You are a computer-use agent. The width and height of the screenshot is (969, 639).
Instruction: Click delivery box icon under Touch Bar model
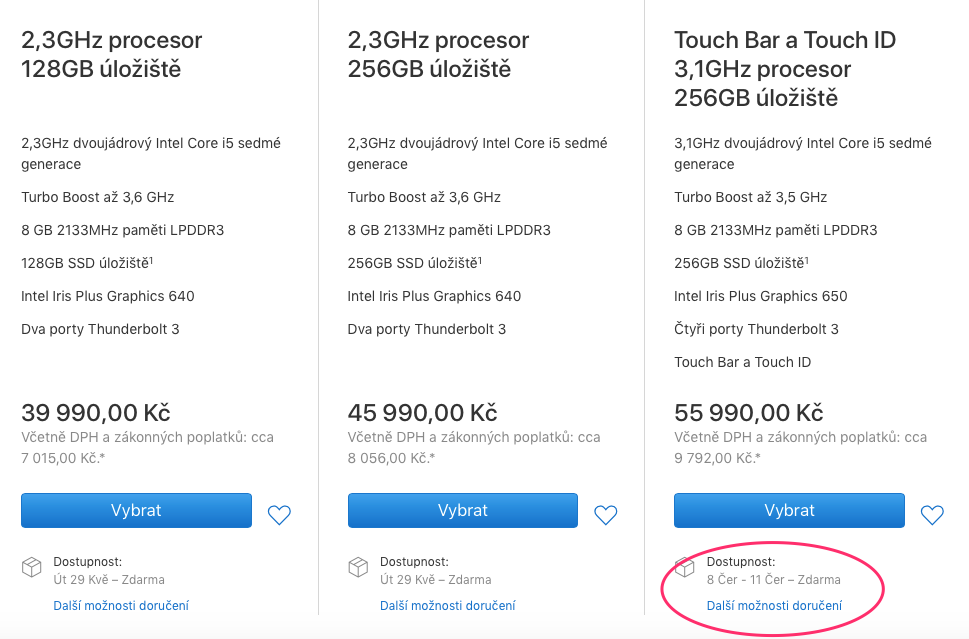tap(685, 568)
